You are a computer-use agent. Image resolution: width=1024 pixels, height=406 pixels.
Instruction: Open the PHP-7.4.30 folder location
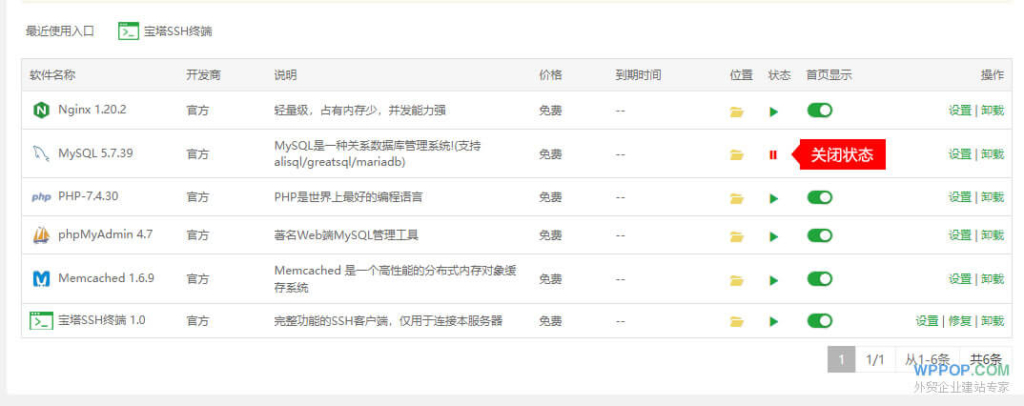(x=737, y=198)
